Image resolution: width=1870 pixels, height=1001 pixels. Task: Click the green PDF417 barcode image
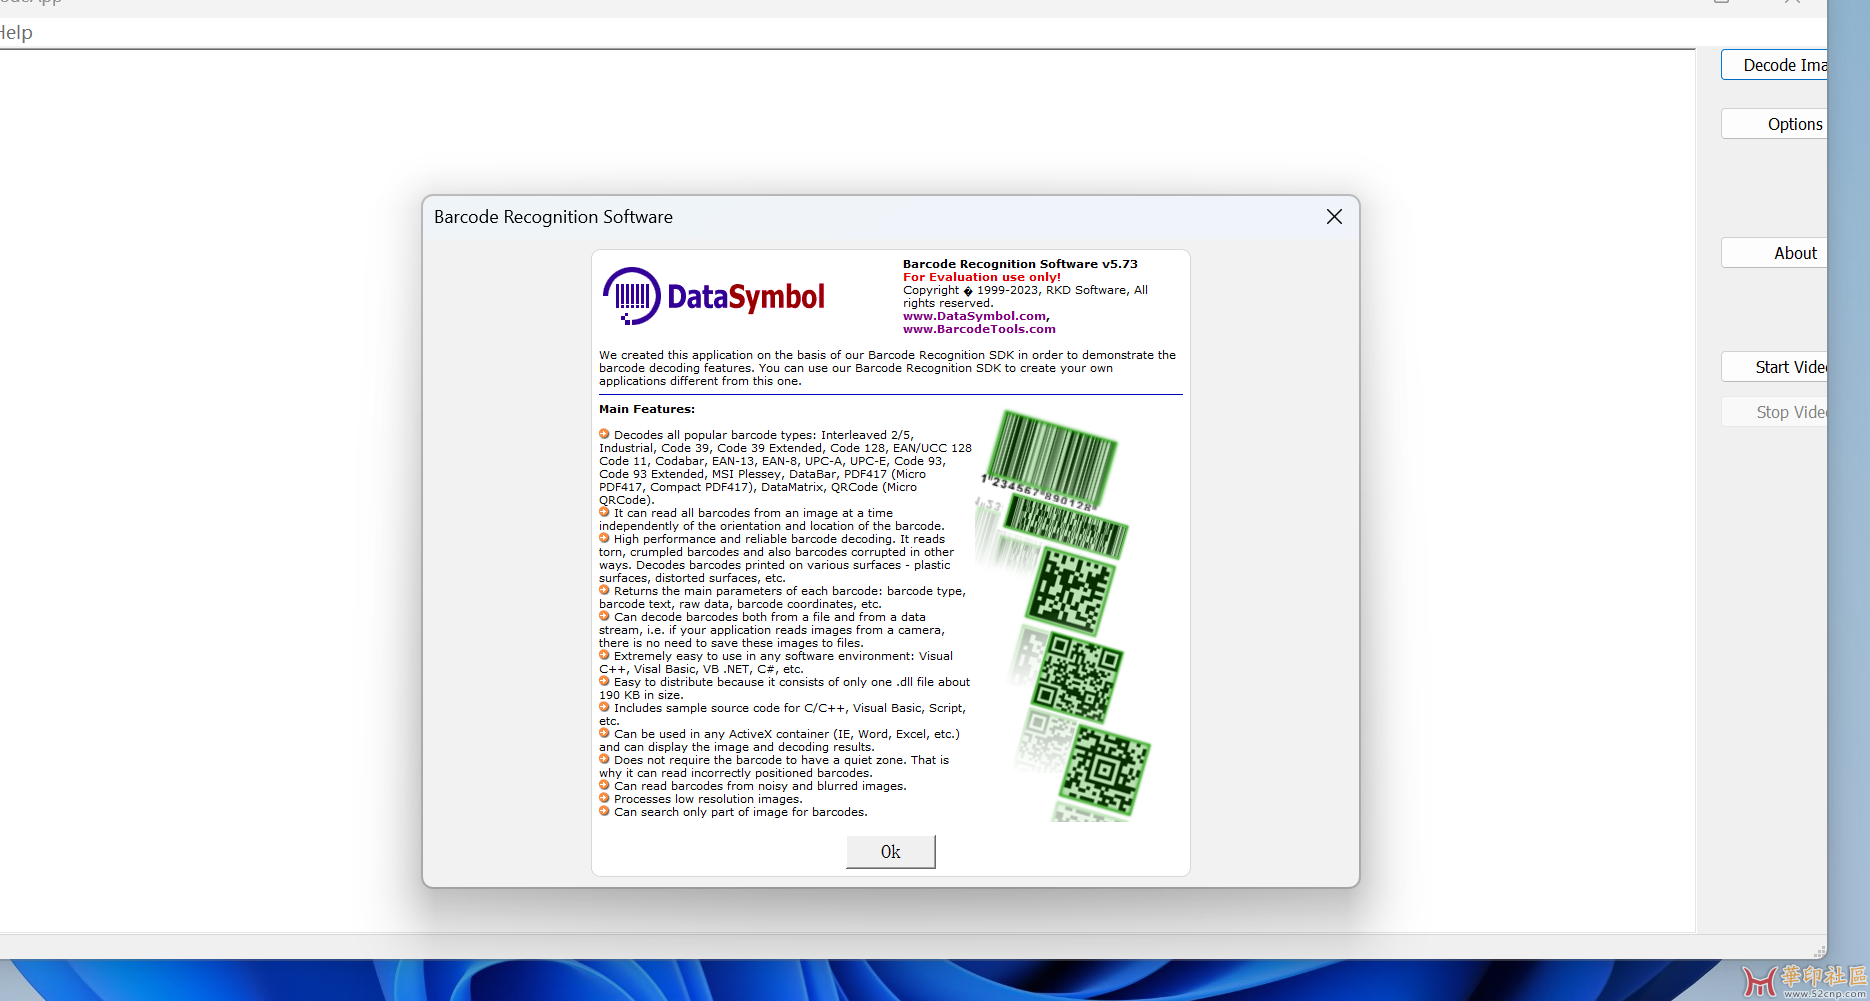pyautogui.click(x=1066, y=526)
